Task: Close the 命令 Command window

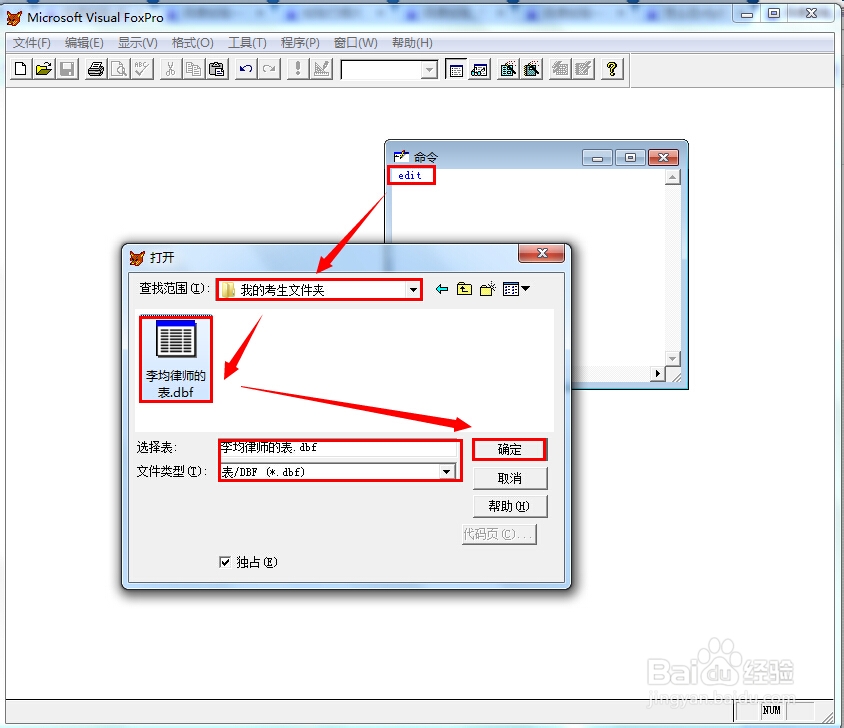Action: click(663, 157)
